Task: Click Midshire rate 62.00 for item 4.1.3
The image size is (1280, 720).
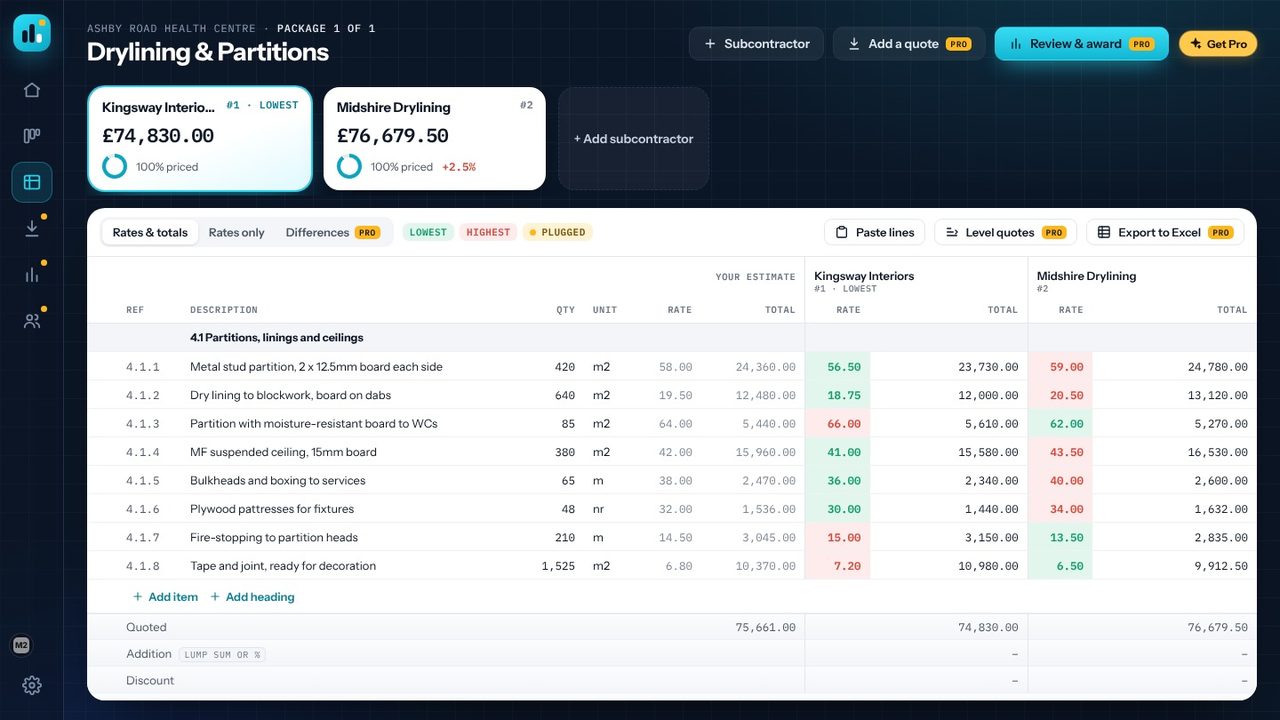Action: [1060, 424]
